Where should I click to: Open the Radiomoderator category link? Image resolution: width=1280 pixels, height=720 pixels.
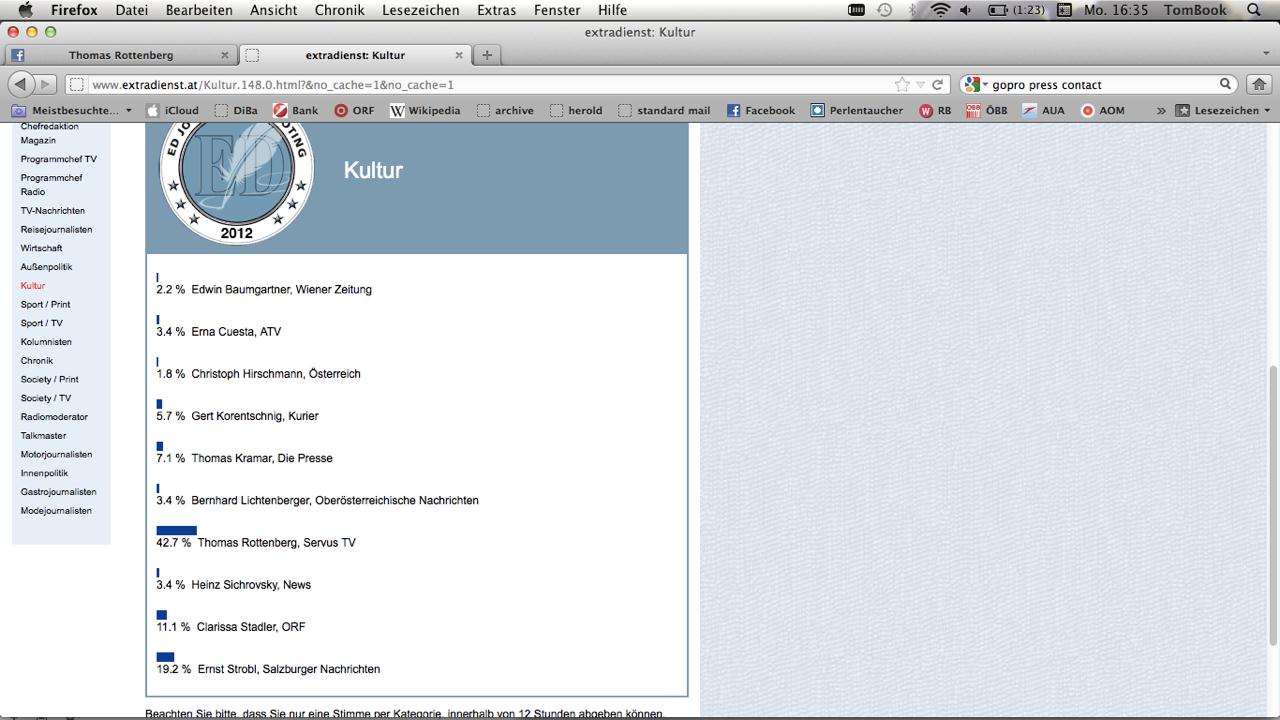coord(55,417)
